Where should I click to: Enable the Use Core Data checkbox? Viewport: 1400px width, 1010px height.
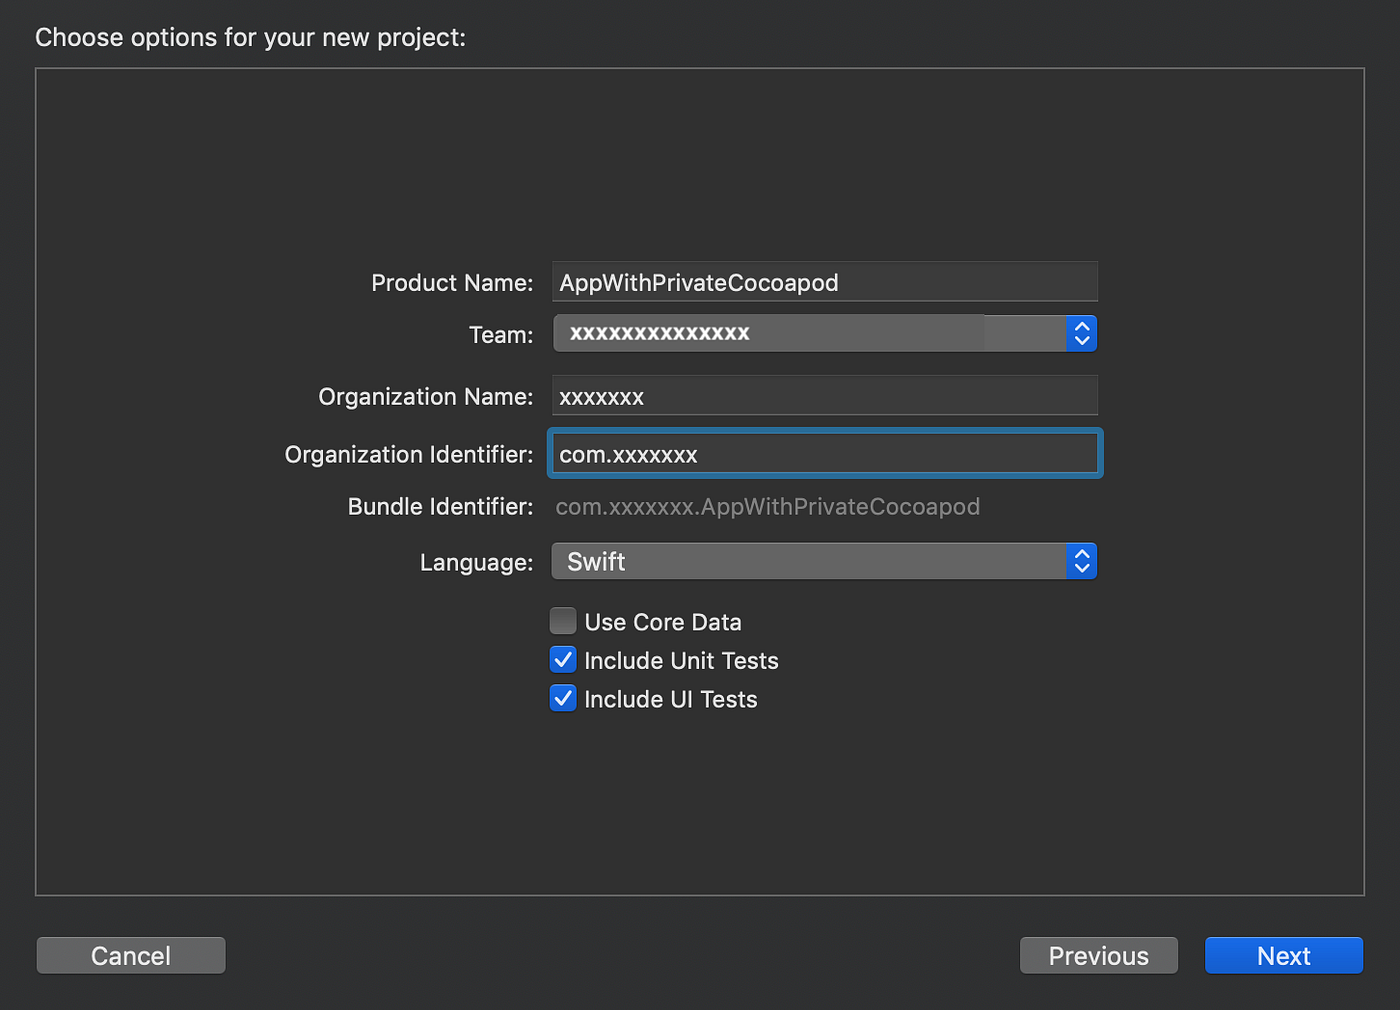pos(562,620)
